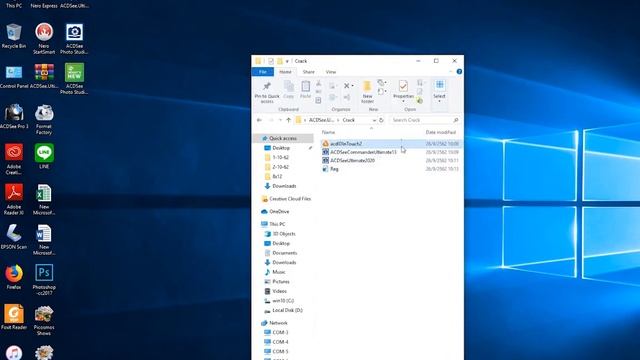Open OneDrive in navigation pane
The image size is (640, 360).
279,211
